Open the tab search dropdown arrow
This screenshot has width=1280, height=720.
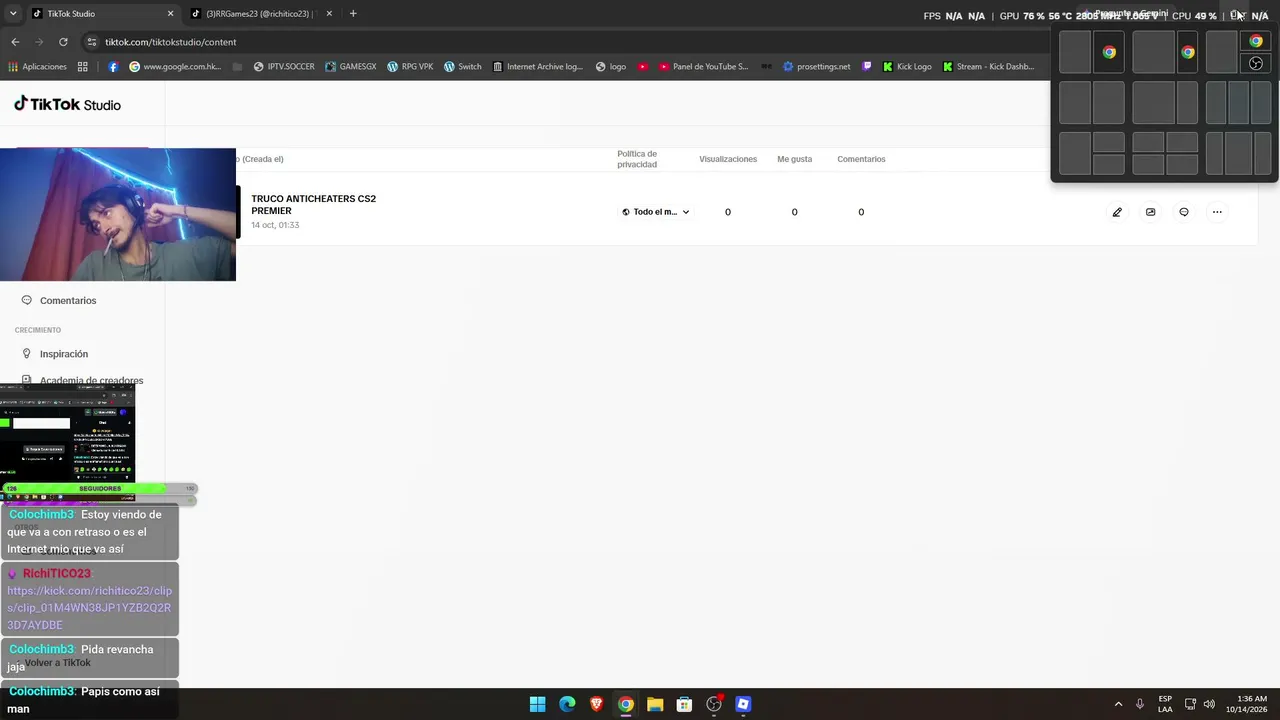coord(13,14)
